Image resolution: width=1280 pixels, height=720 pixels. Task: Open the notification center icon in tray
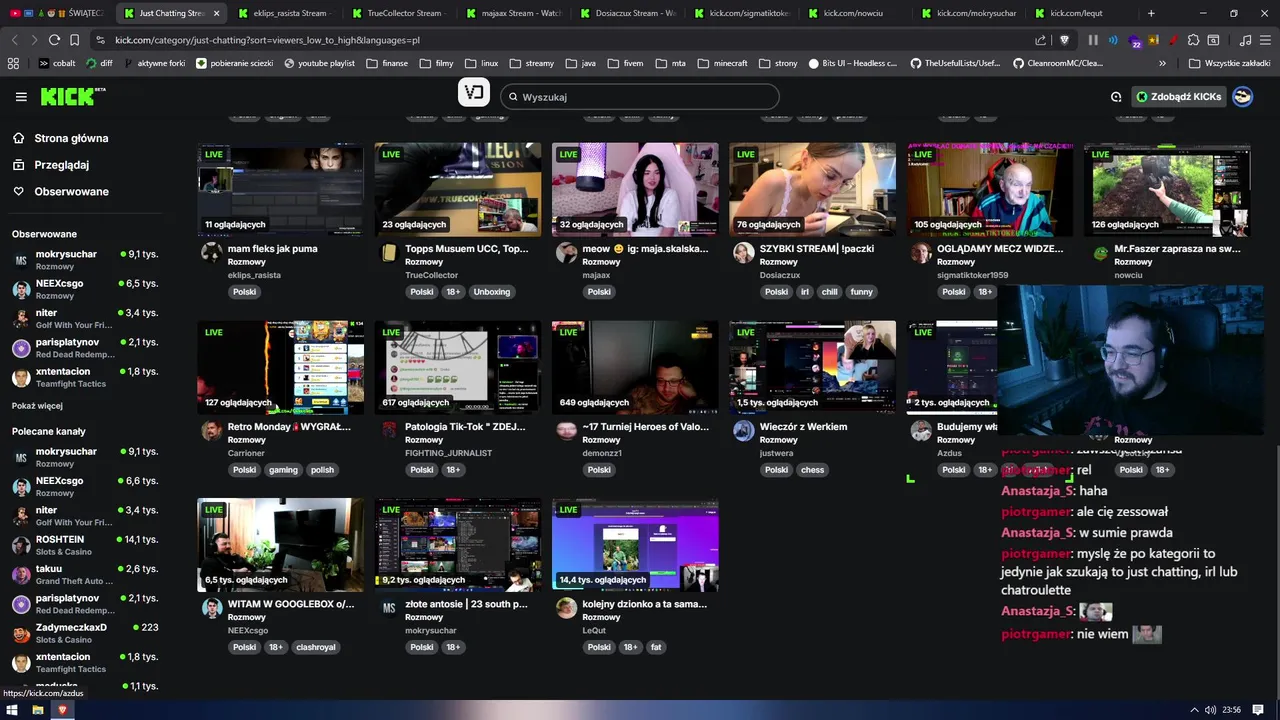tap(1258, 710)
